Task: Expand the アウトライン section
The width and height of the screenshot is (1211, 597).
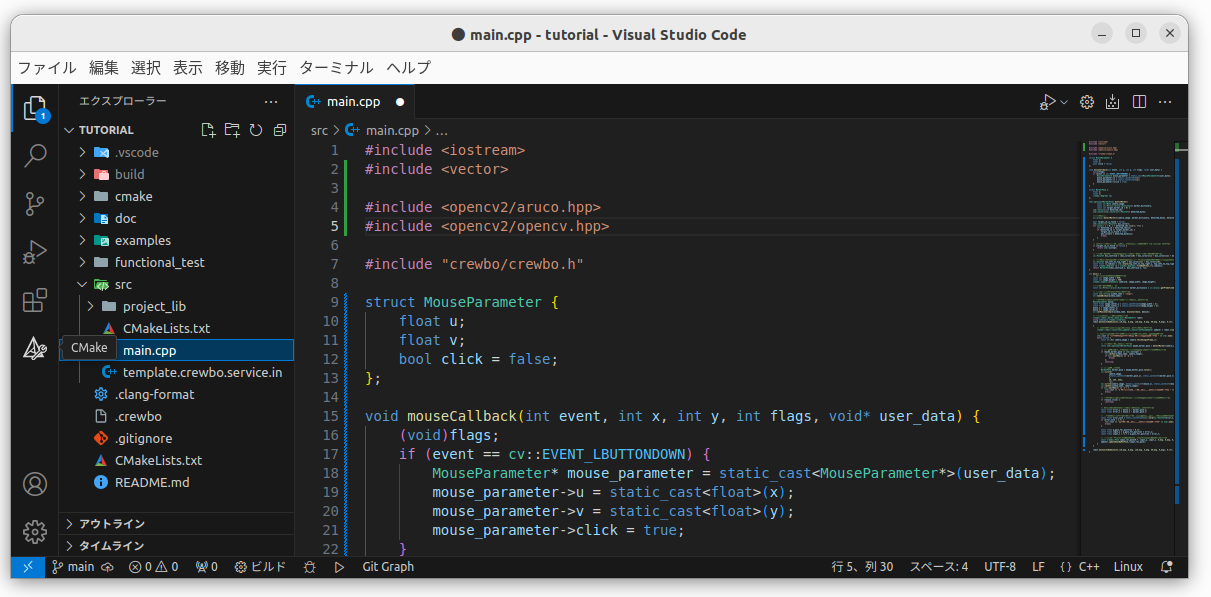Action: pos(176,524)
